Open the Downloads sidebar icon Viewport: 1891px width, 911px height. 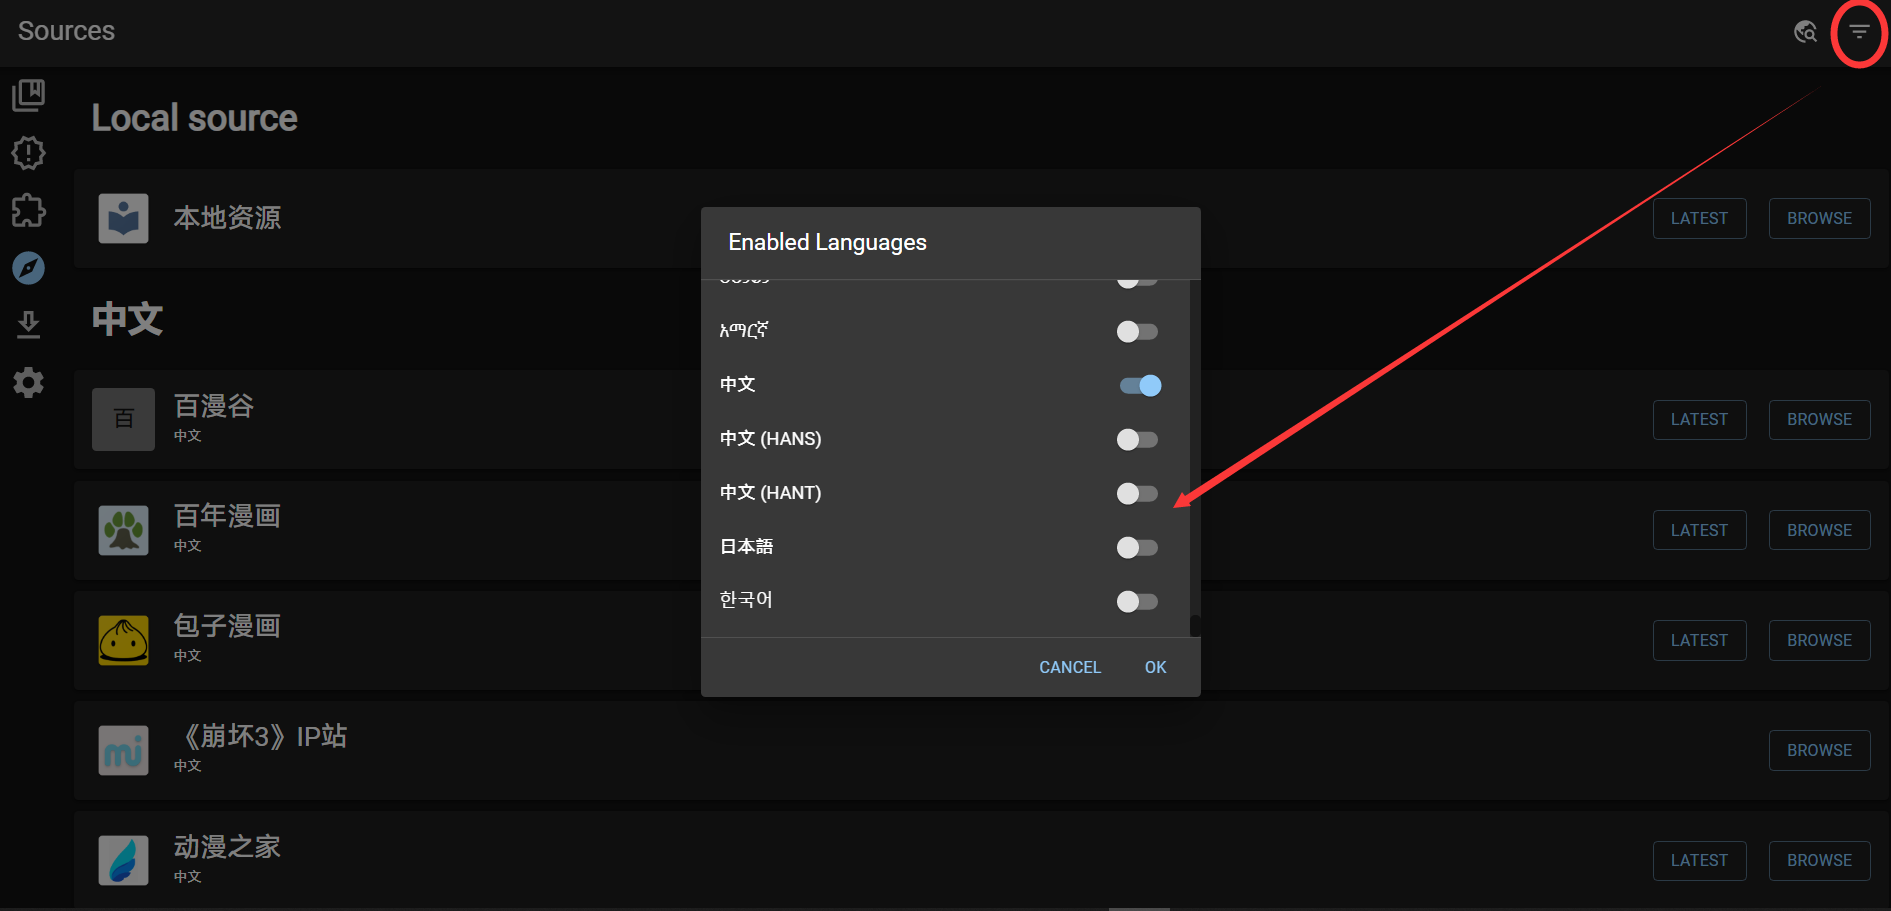pyautogui.click(x=28, y=325)
